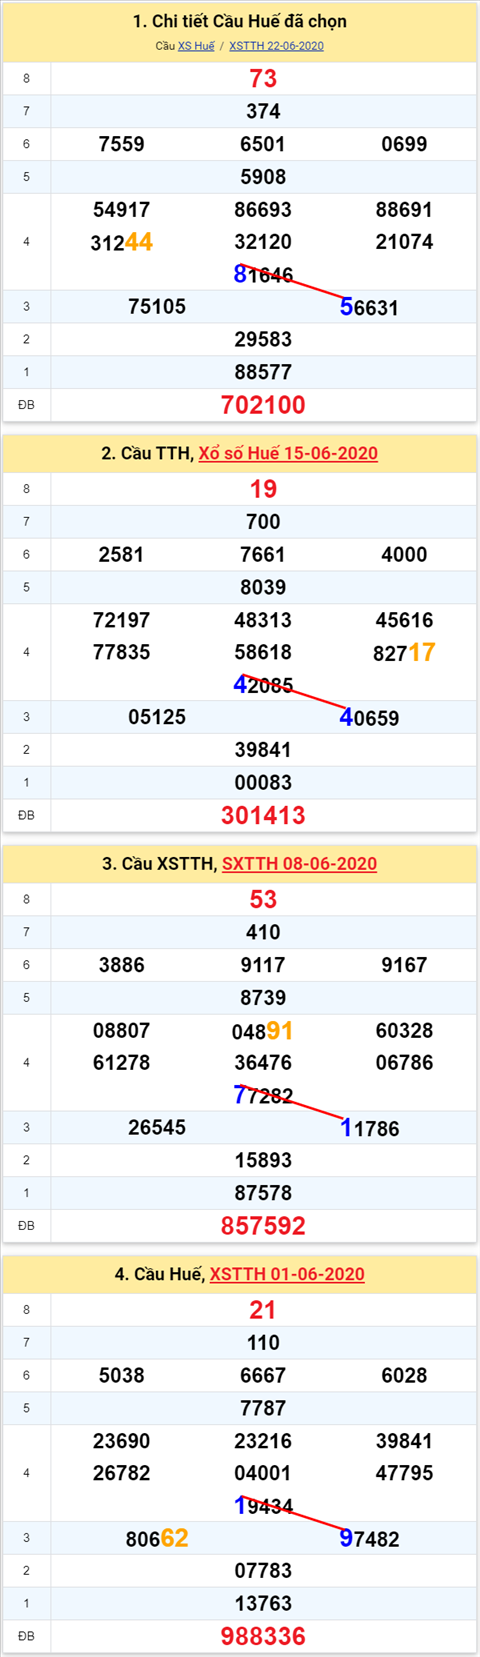Click number 88691
The width and height of the screenshot is (480, 1657).
point(404,210)
